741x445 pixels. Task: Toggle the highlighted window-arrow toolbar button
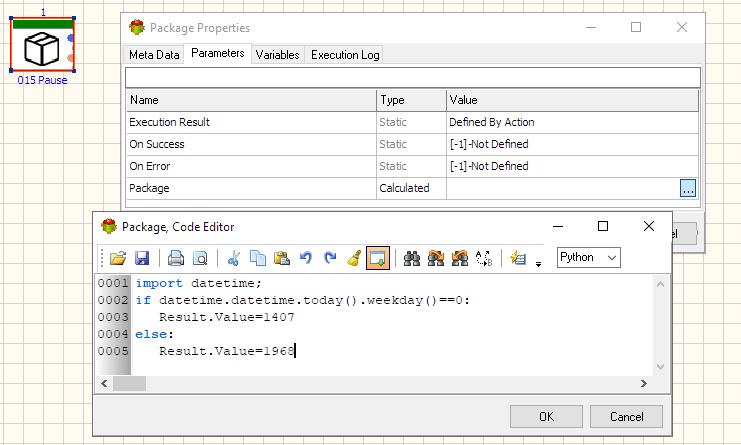[378, 258]
